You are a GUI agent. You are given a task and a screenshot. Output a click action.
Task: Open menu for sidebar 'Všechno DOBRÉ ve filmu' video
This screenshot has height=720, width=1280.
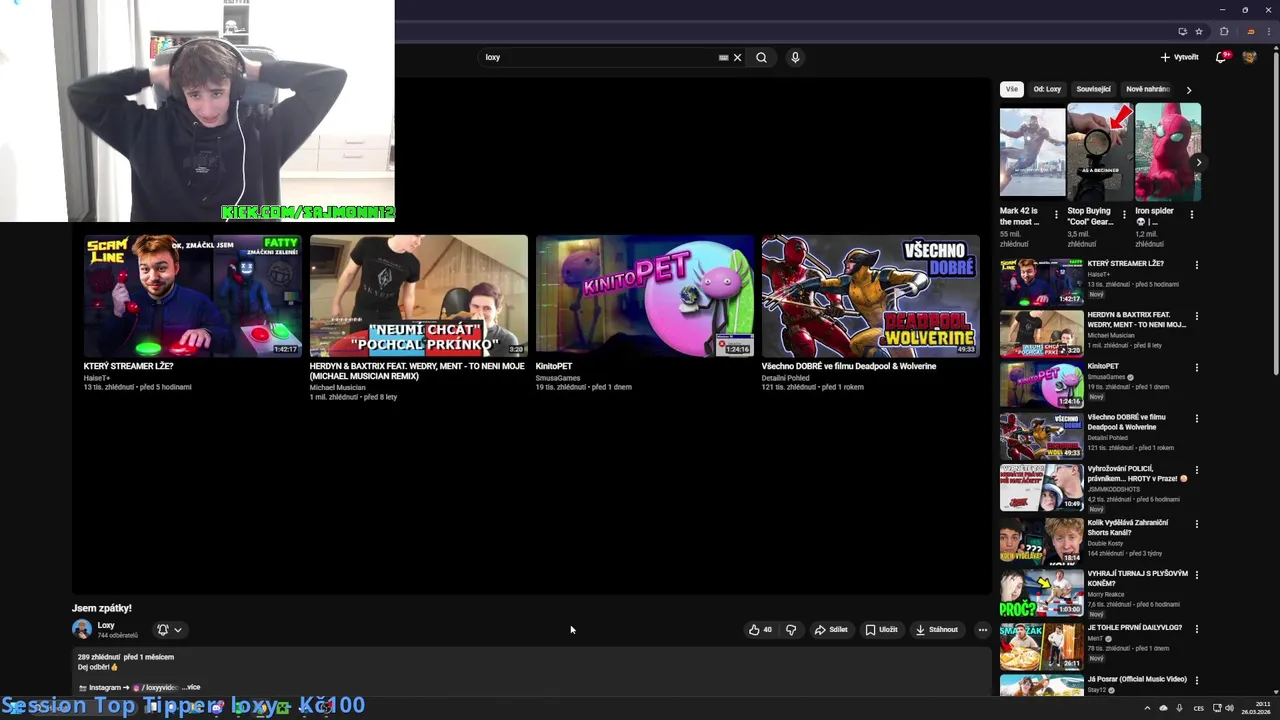point(1197,419)
